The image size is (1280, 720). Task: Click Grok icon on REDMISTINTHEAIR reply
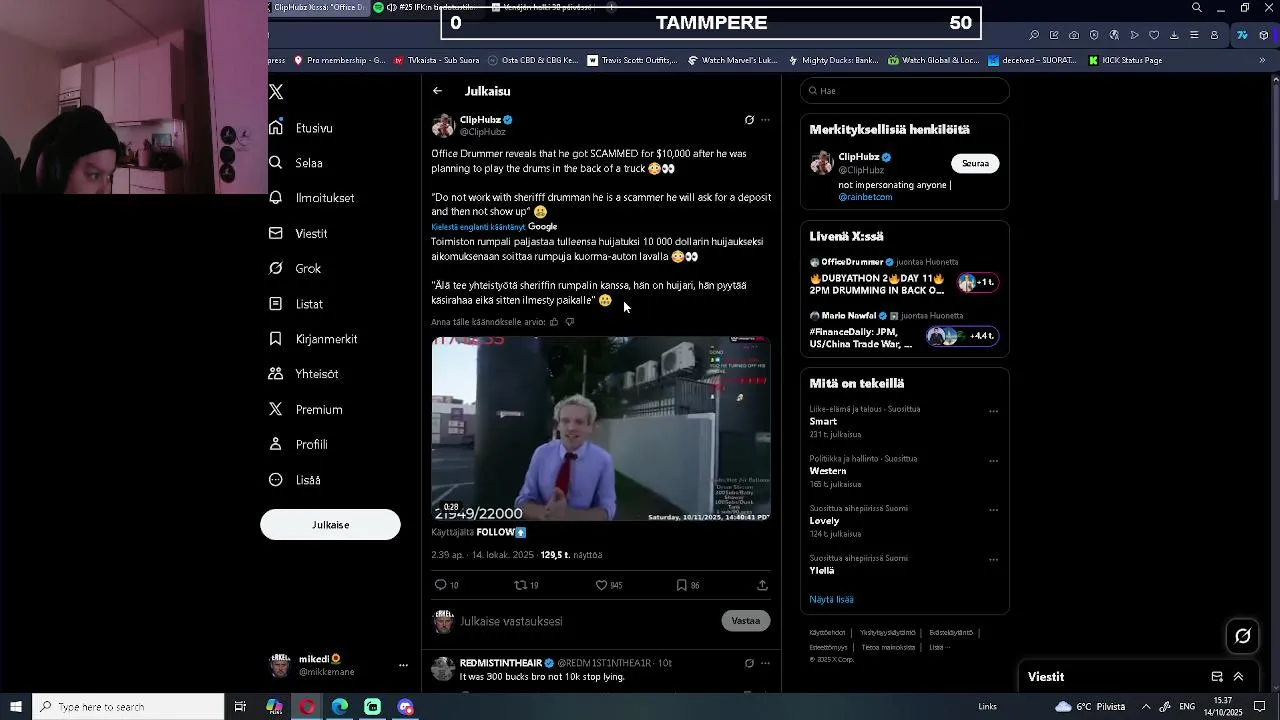749,663
